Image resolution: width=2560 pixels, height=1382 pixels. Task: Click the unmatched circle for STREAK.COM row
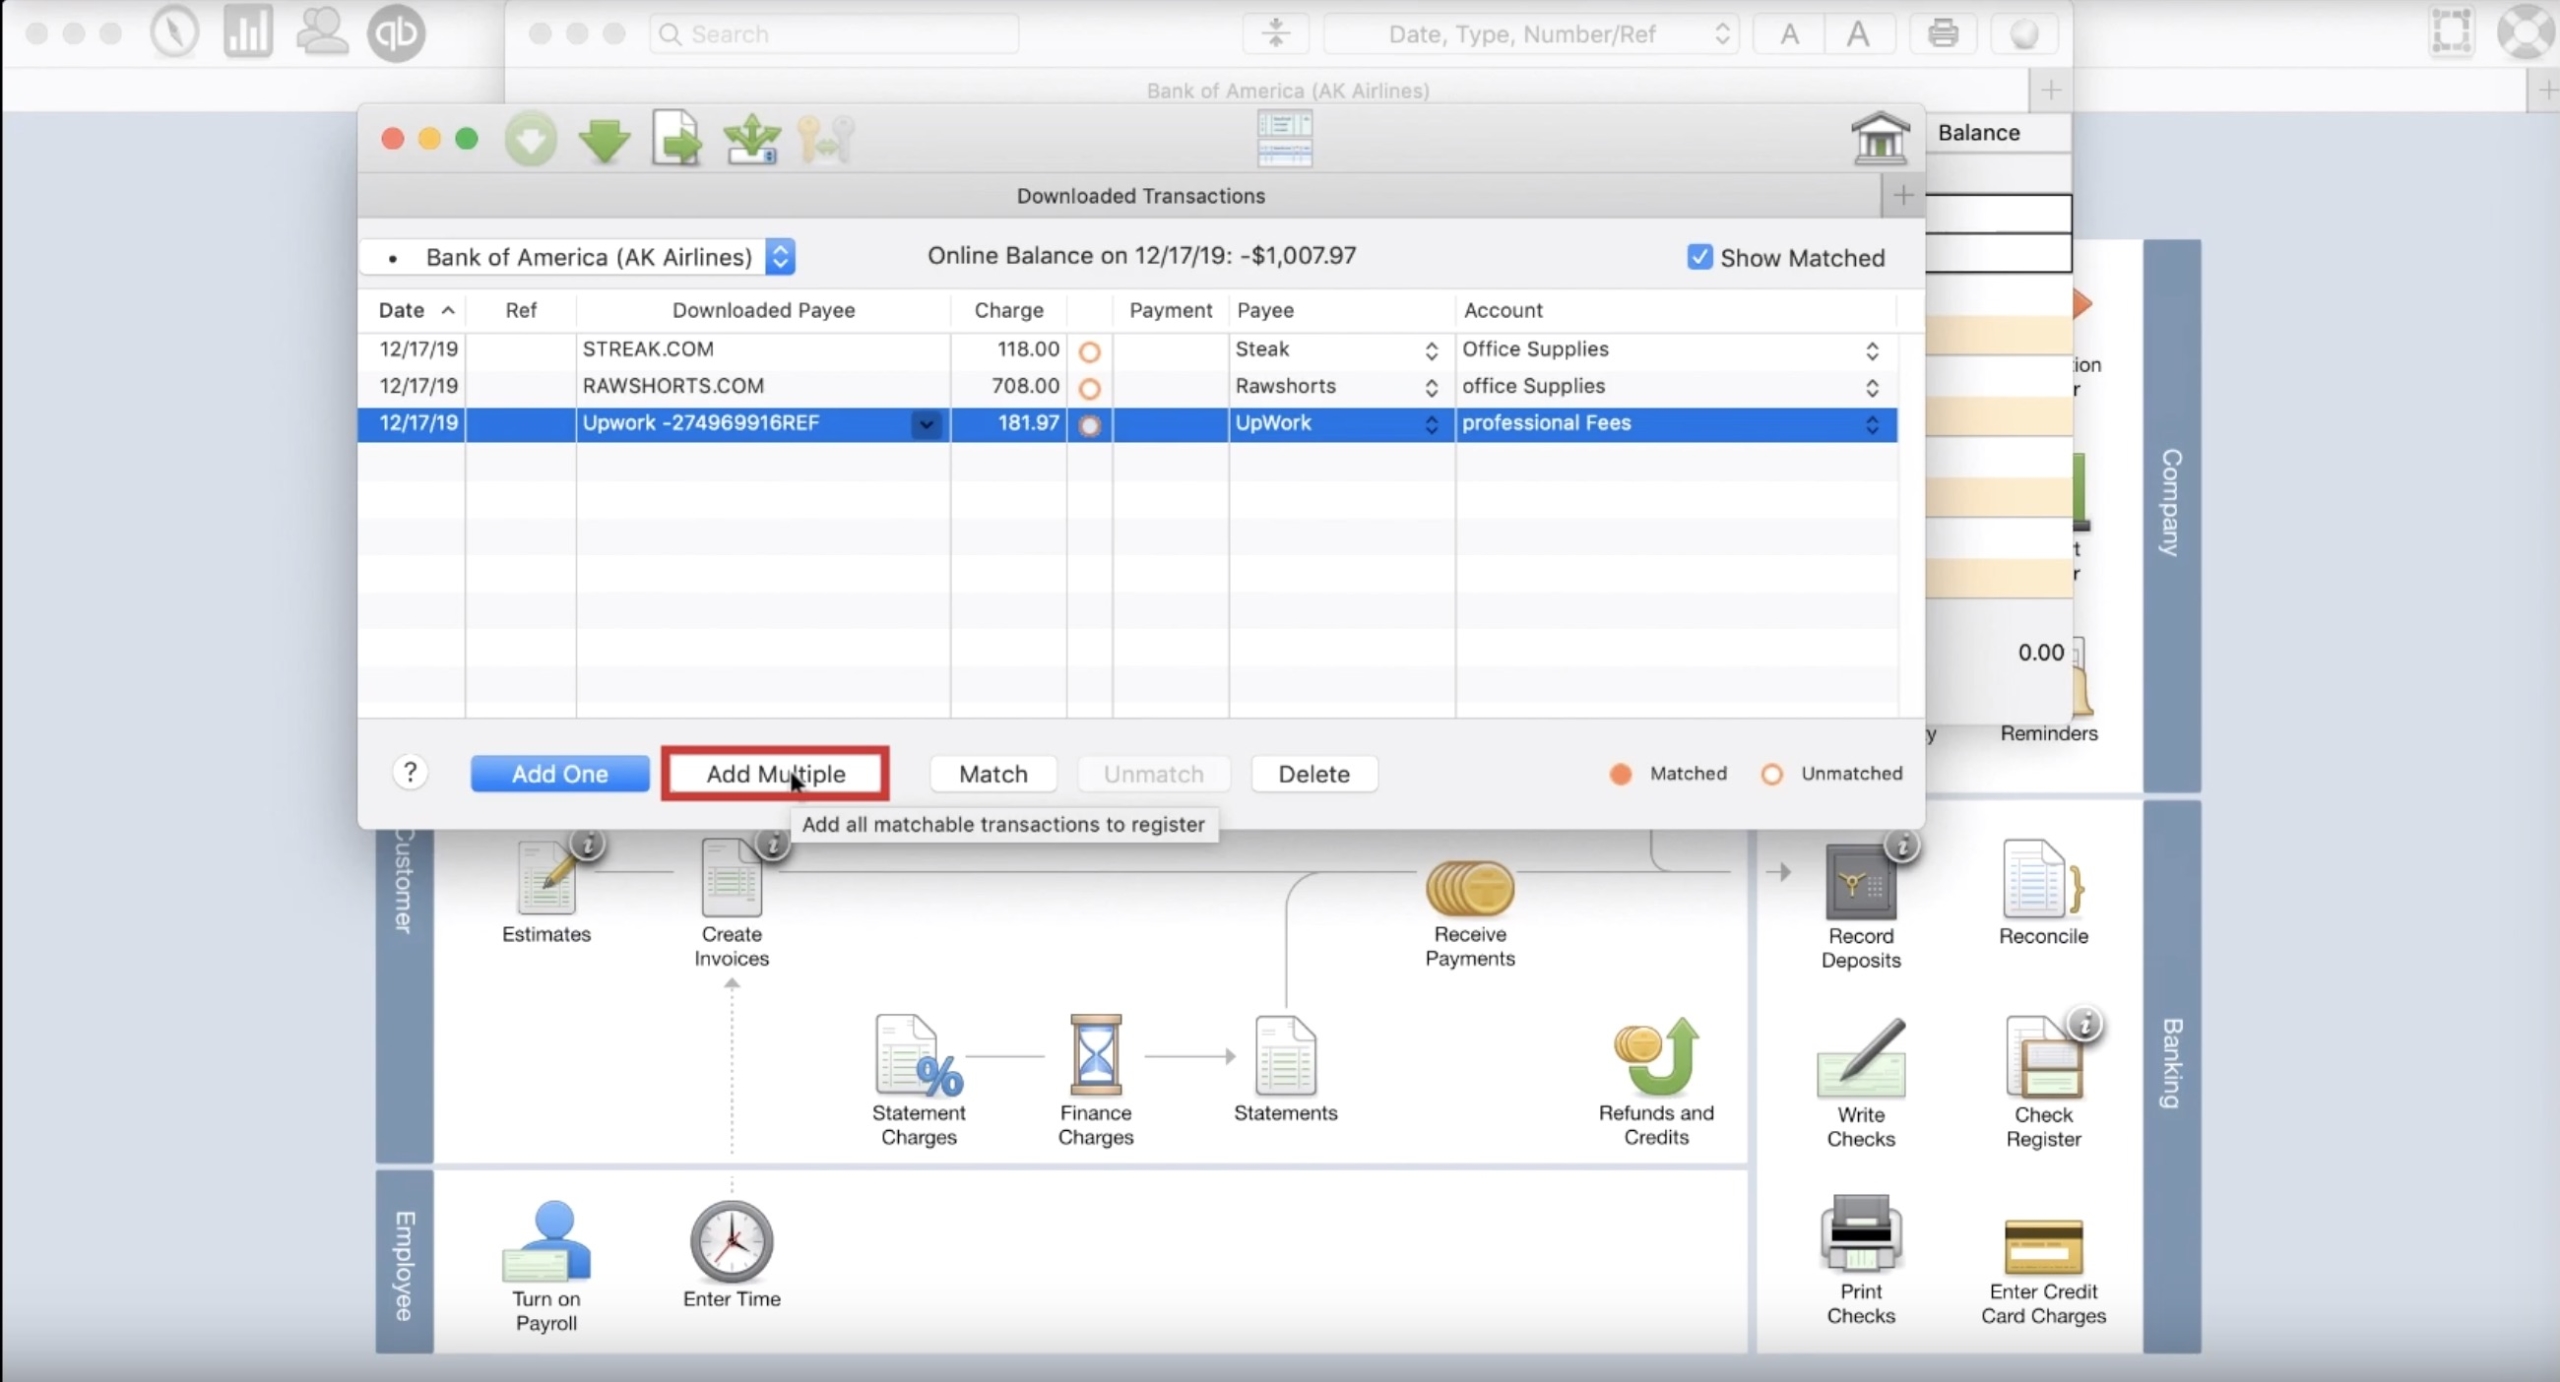click(x=1090, y=351)
